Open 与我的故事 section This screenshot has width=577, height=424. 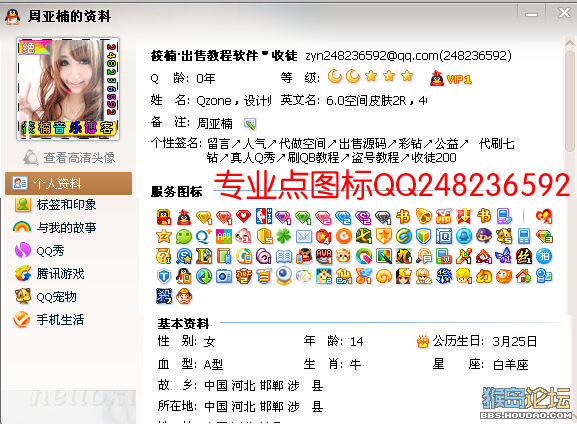pyautogui.click(x=55, y=227)
